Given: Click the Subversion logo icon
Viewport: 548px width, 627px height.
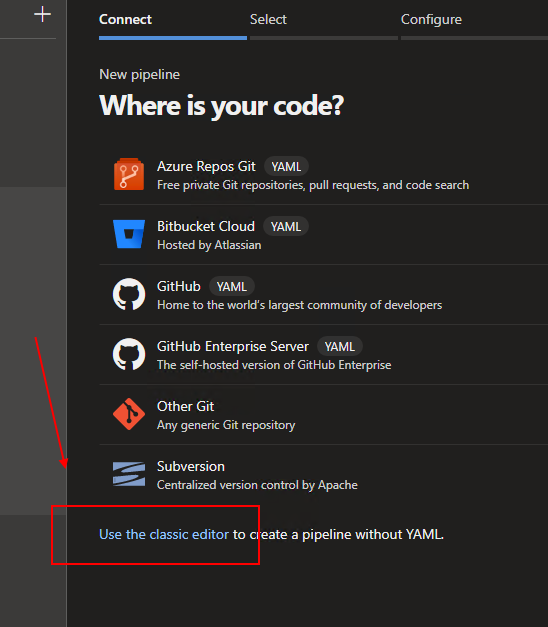Looking at the screenshot, I should [129, 474].
